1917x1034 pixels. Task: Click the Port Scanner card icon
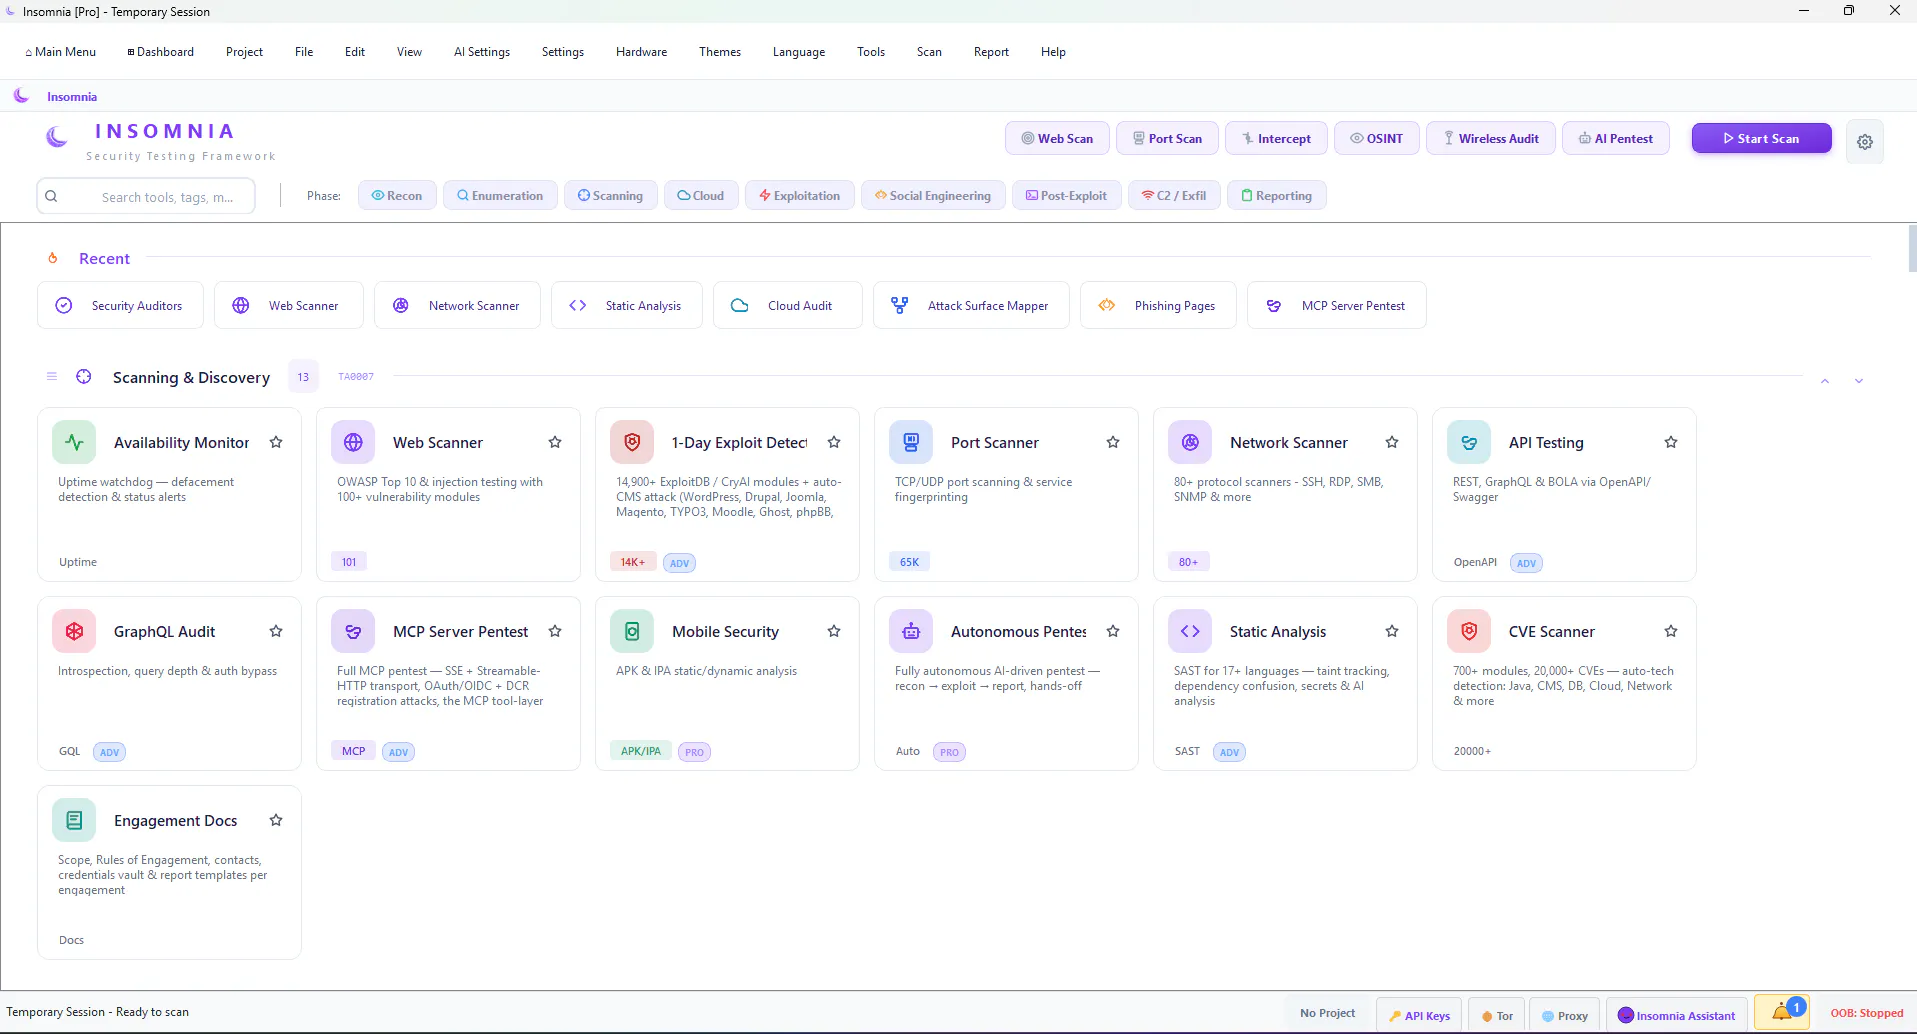(911, 442)
